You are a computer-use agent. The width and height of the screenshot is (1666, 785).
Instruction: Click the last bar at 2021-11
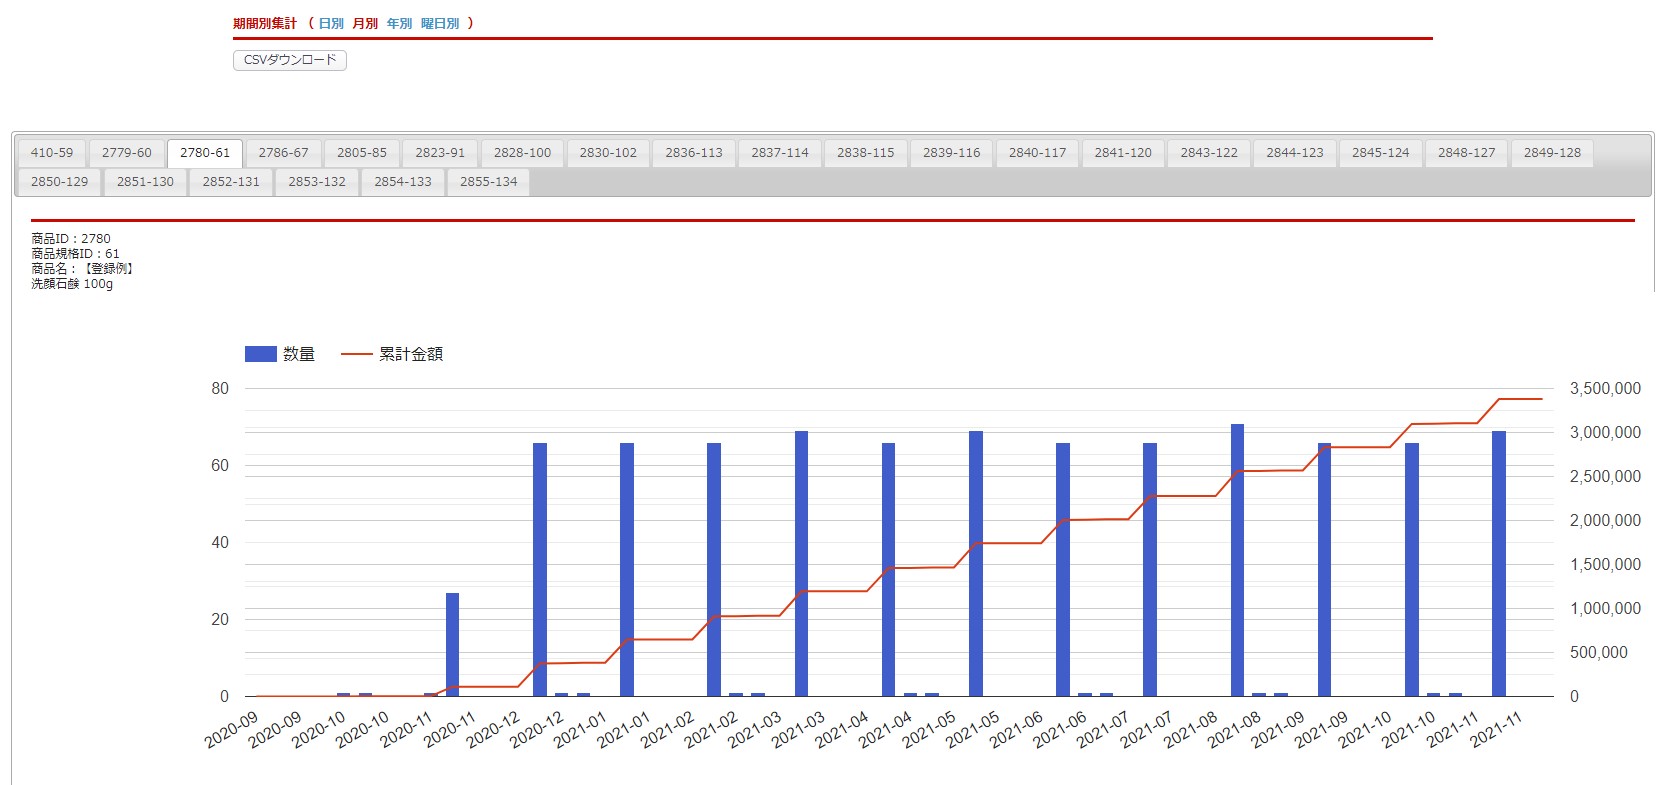click(1498, 563)
